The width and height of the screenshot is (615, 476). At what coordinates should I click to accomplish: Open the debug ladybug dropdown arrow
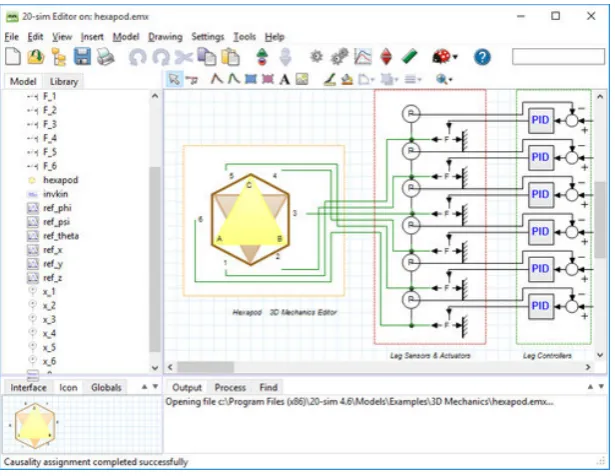pos(455,57)
